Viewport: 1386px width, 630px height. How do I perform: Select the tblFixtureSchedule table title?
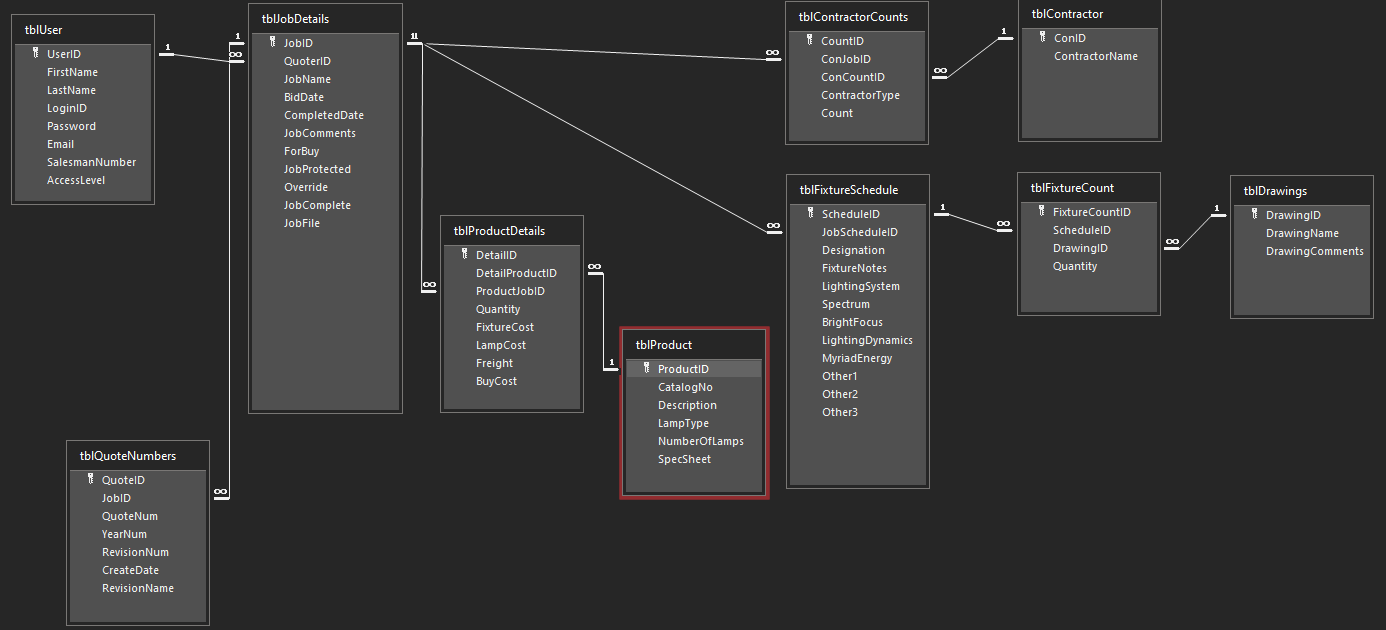click(x=849, y=190)
